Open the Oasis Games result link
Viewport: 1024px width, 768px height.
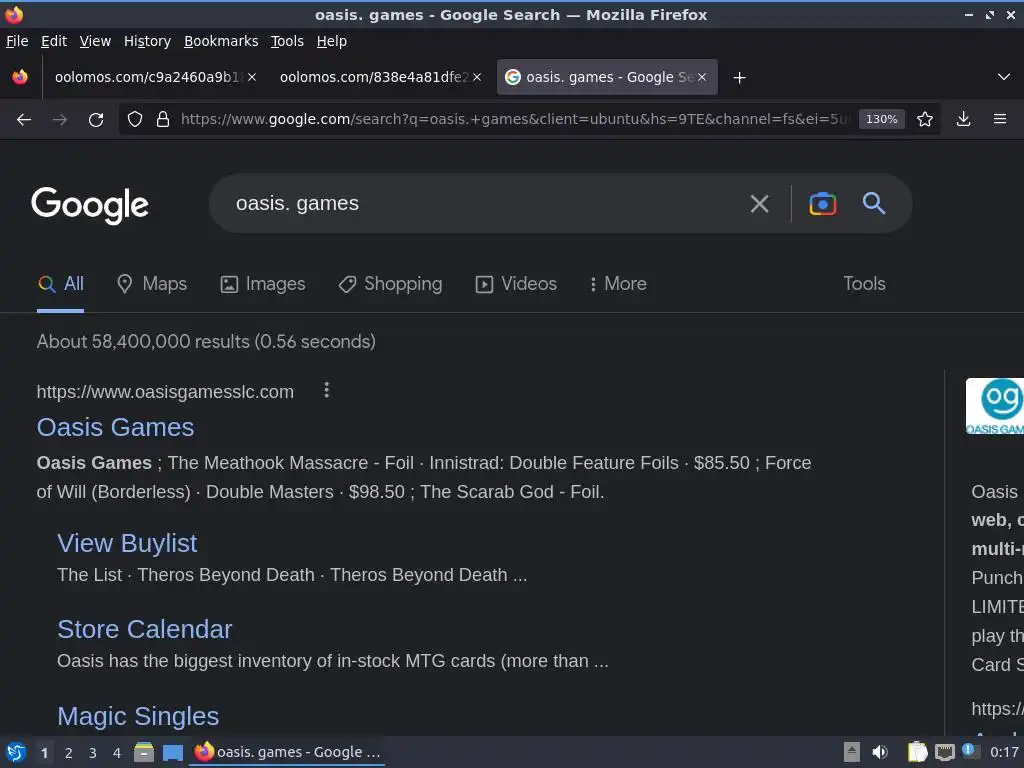pos(116,428)
